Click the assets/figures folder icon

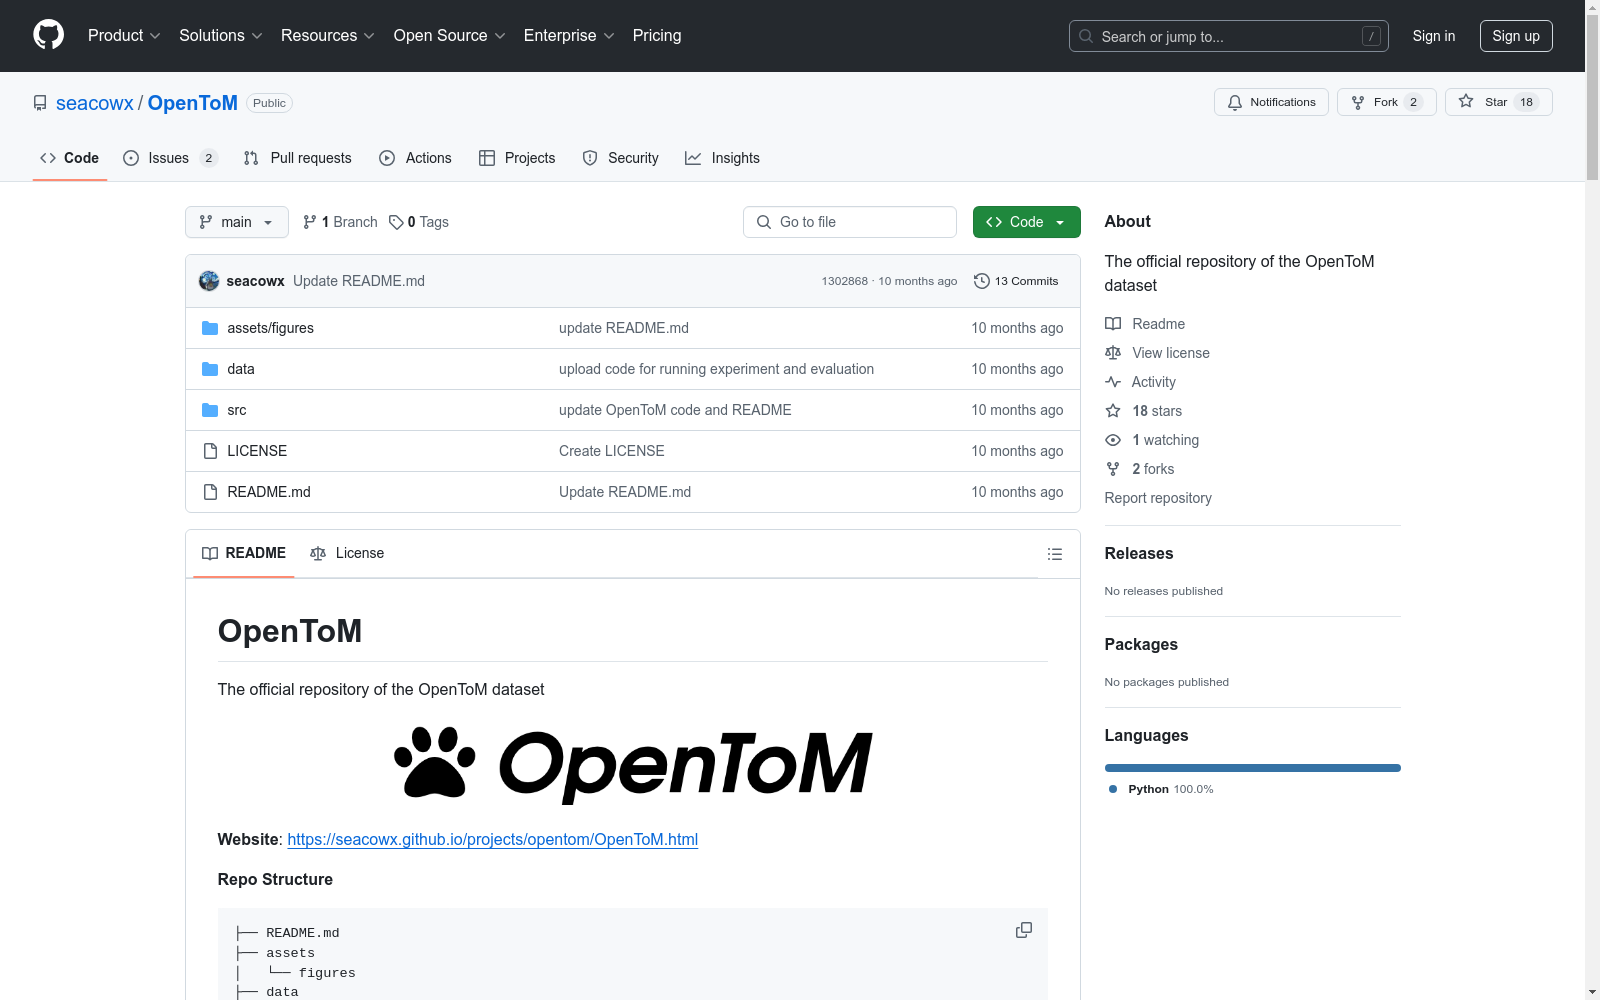coord(210,328)
